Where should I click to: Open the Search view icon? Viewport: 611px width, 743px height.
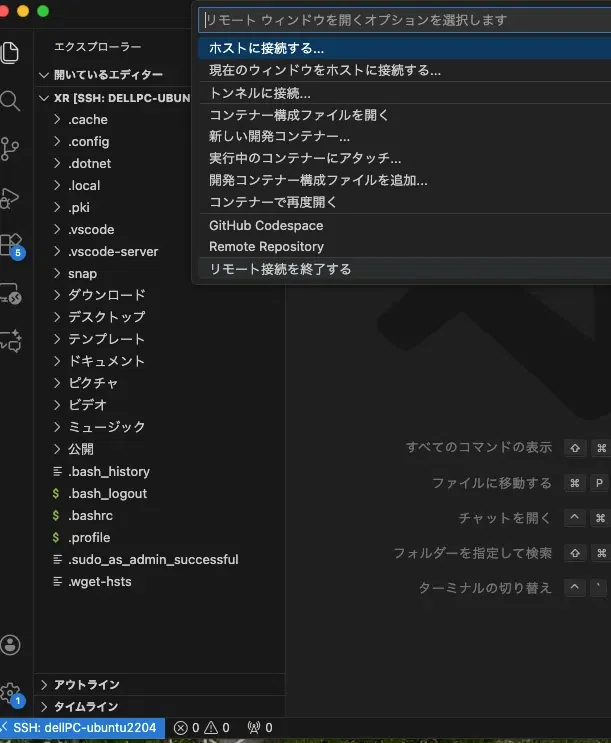click(x=10, y=101)
